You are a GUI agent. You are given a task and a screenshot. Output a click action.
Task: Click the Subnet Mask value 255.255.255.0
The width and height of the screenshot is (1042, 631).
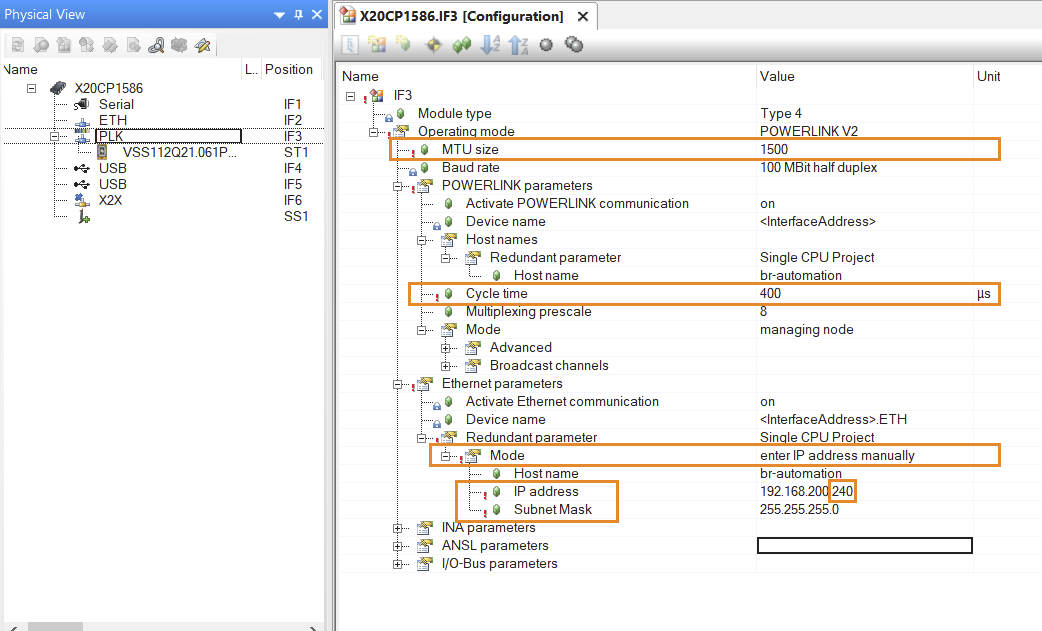click(799, 509)
